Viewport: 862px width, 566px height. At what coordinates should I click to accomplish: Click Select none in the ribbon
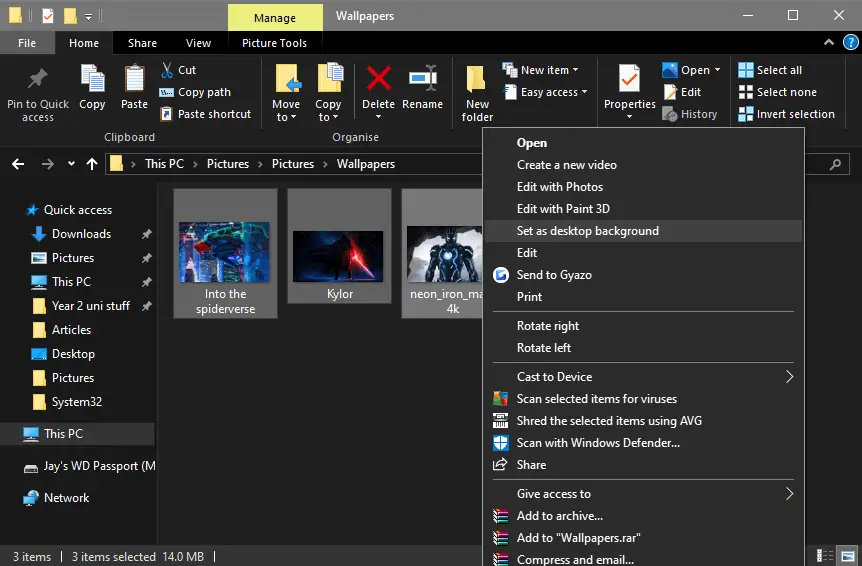tap(777, 92)
